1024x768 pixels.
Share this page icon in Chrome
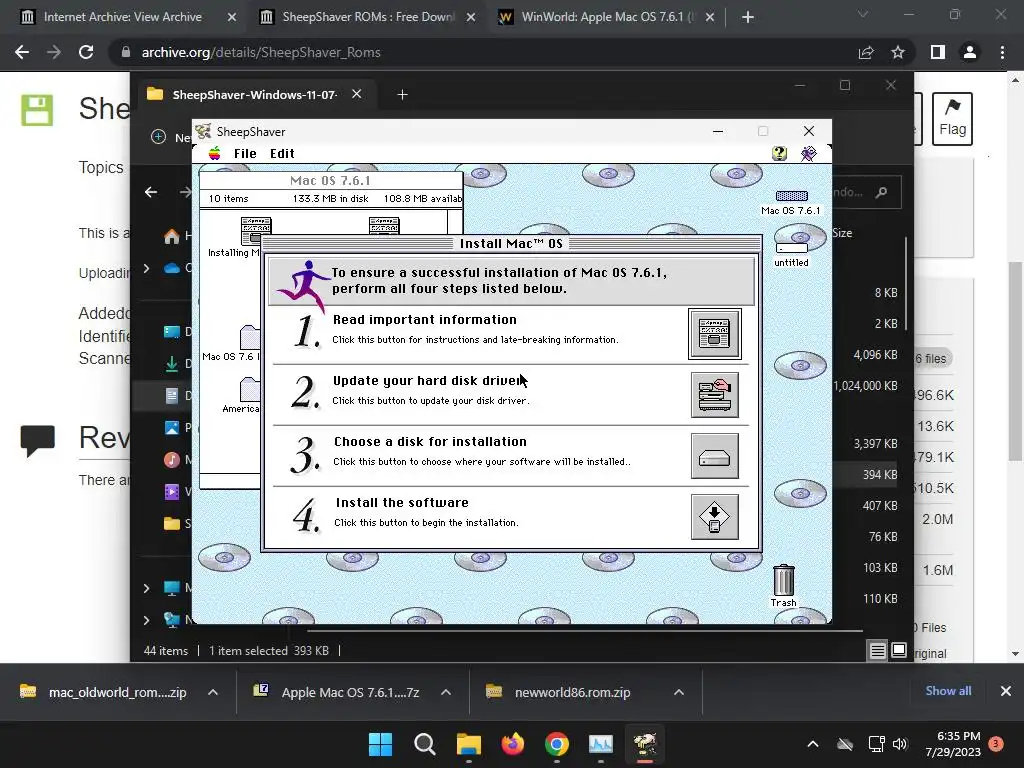pos(866,52)
